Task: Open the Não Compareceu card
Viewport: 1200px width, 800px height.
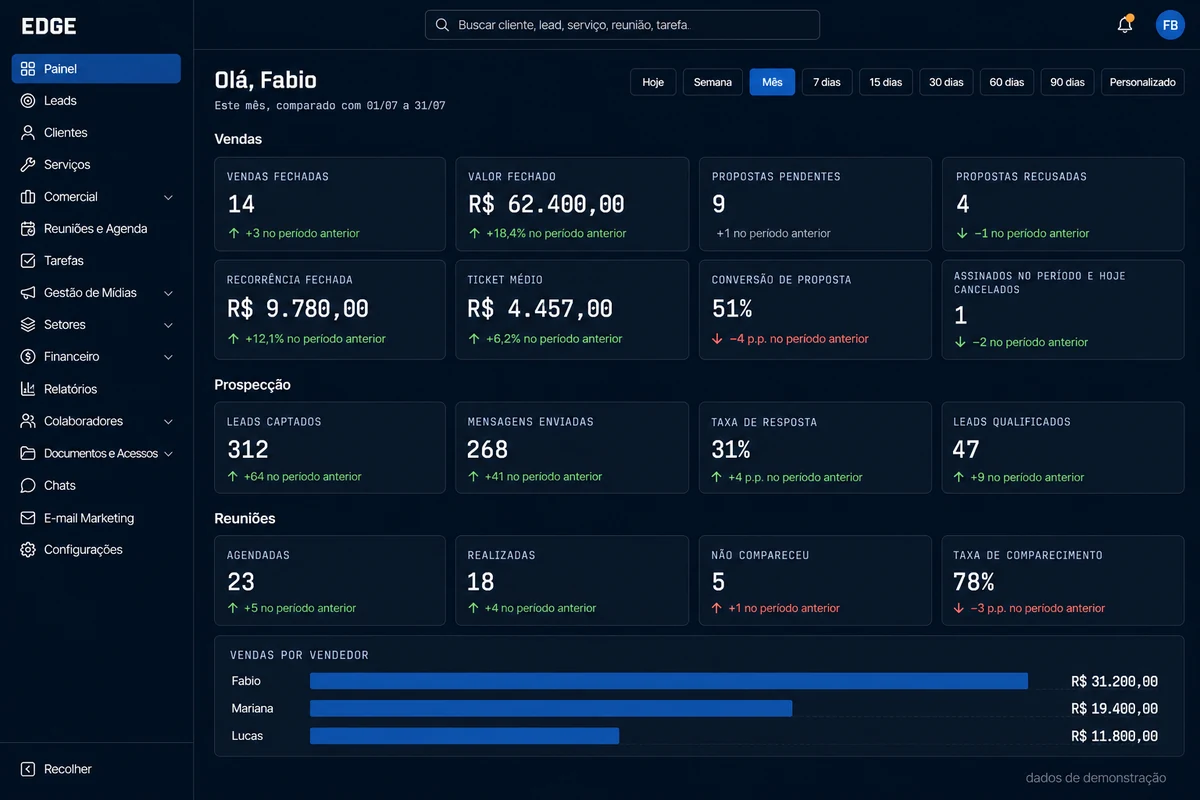Action: (815, 581)
